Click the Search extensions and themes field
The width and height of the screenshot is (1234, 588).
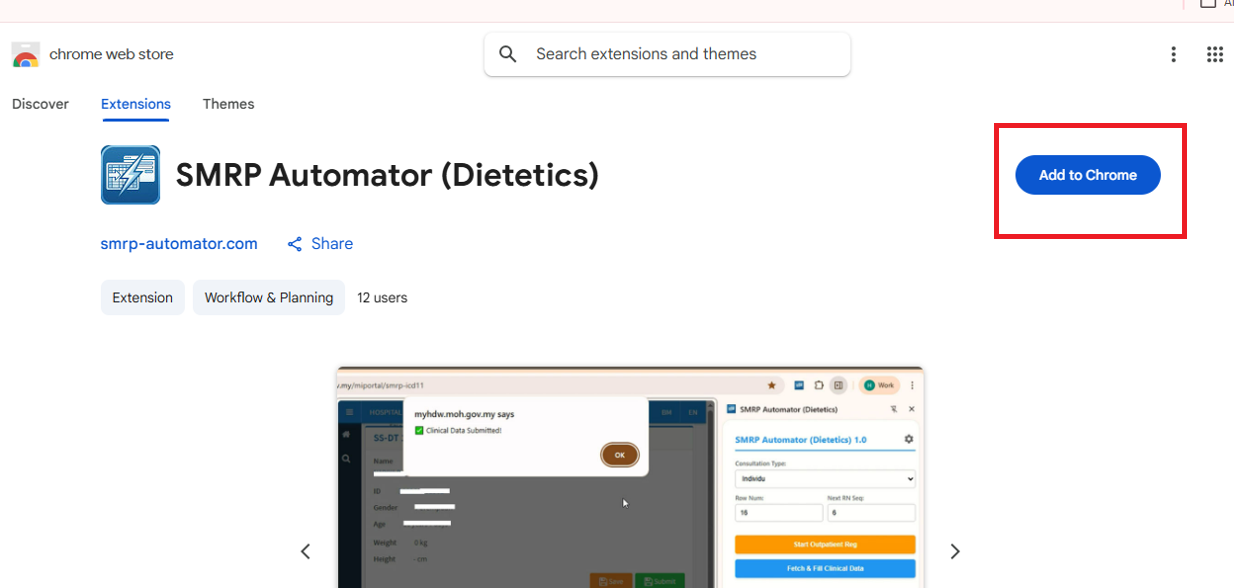tap(667, 54)
